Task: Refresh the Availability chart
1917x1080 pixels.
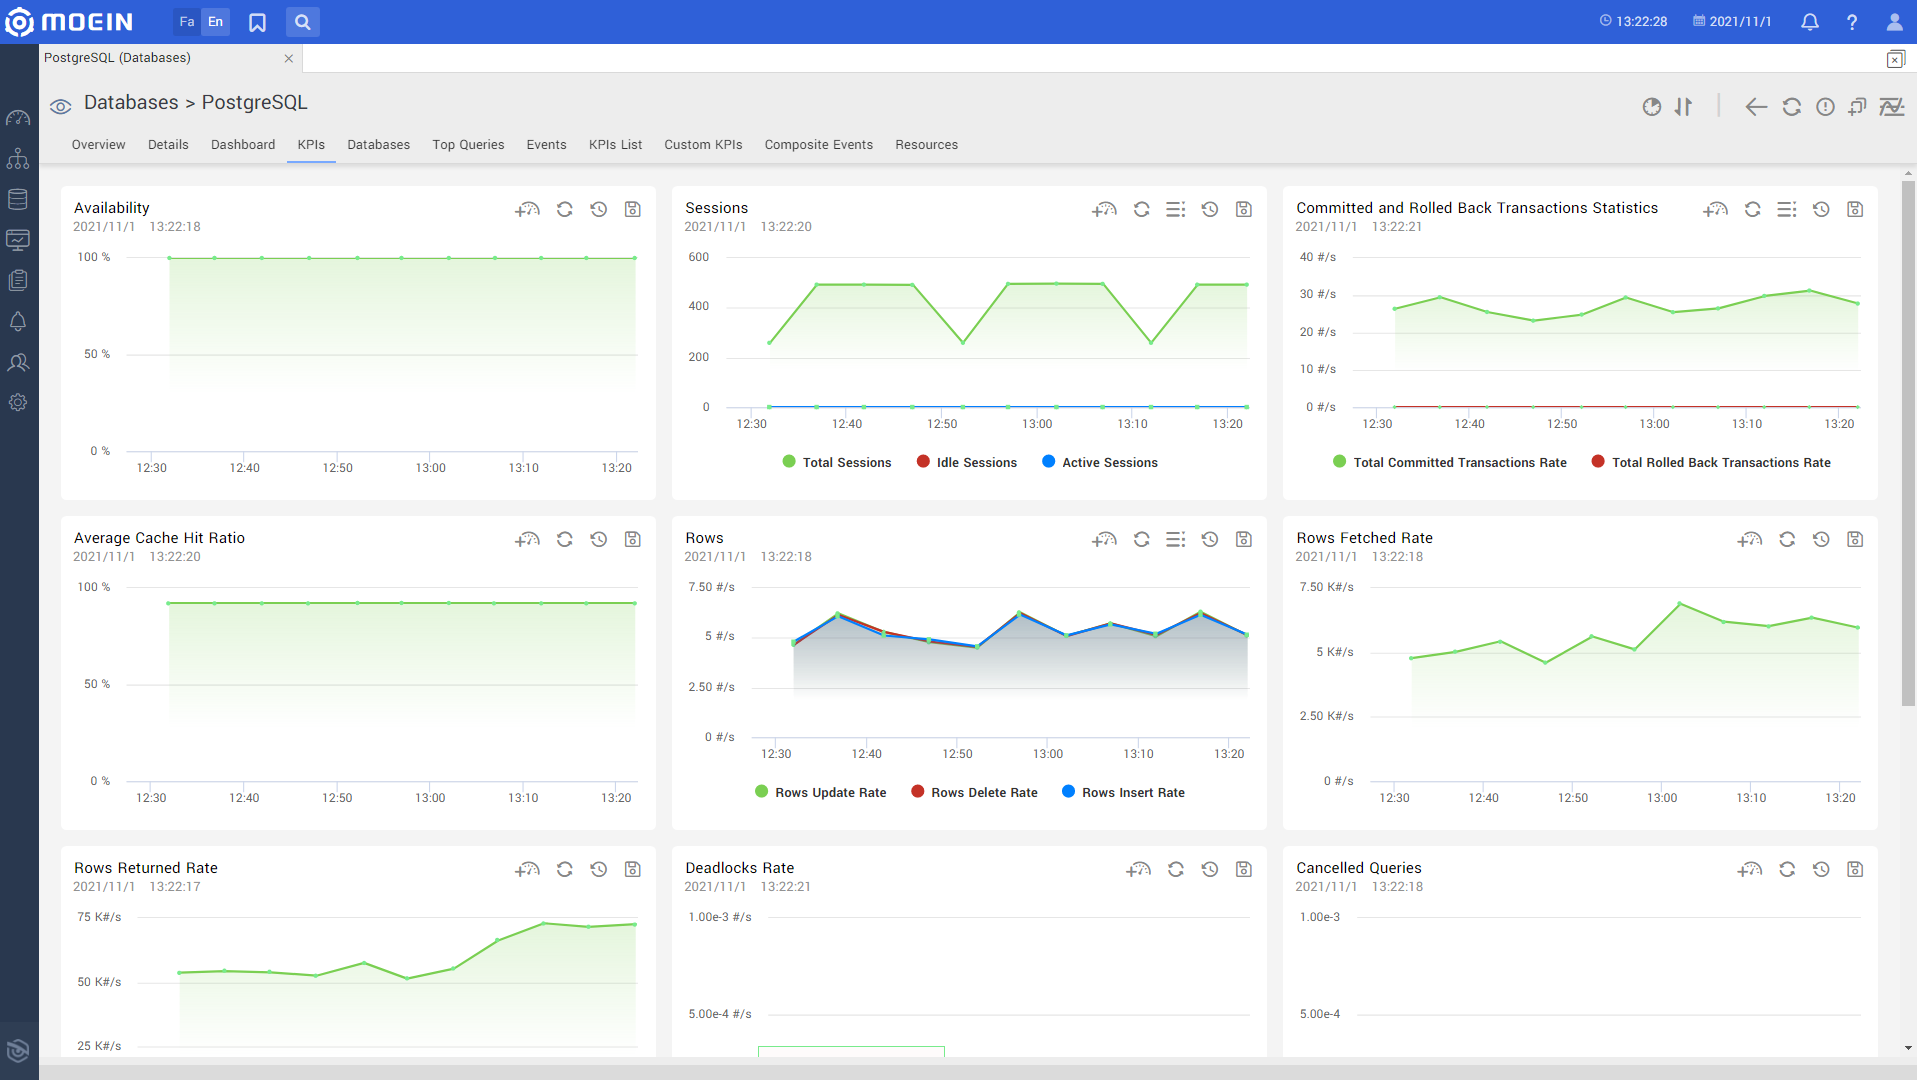Action: (564, 209)
